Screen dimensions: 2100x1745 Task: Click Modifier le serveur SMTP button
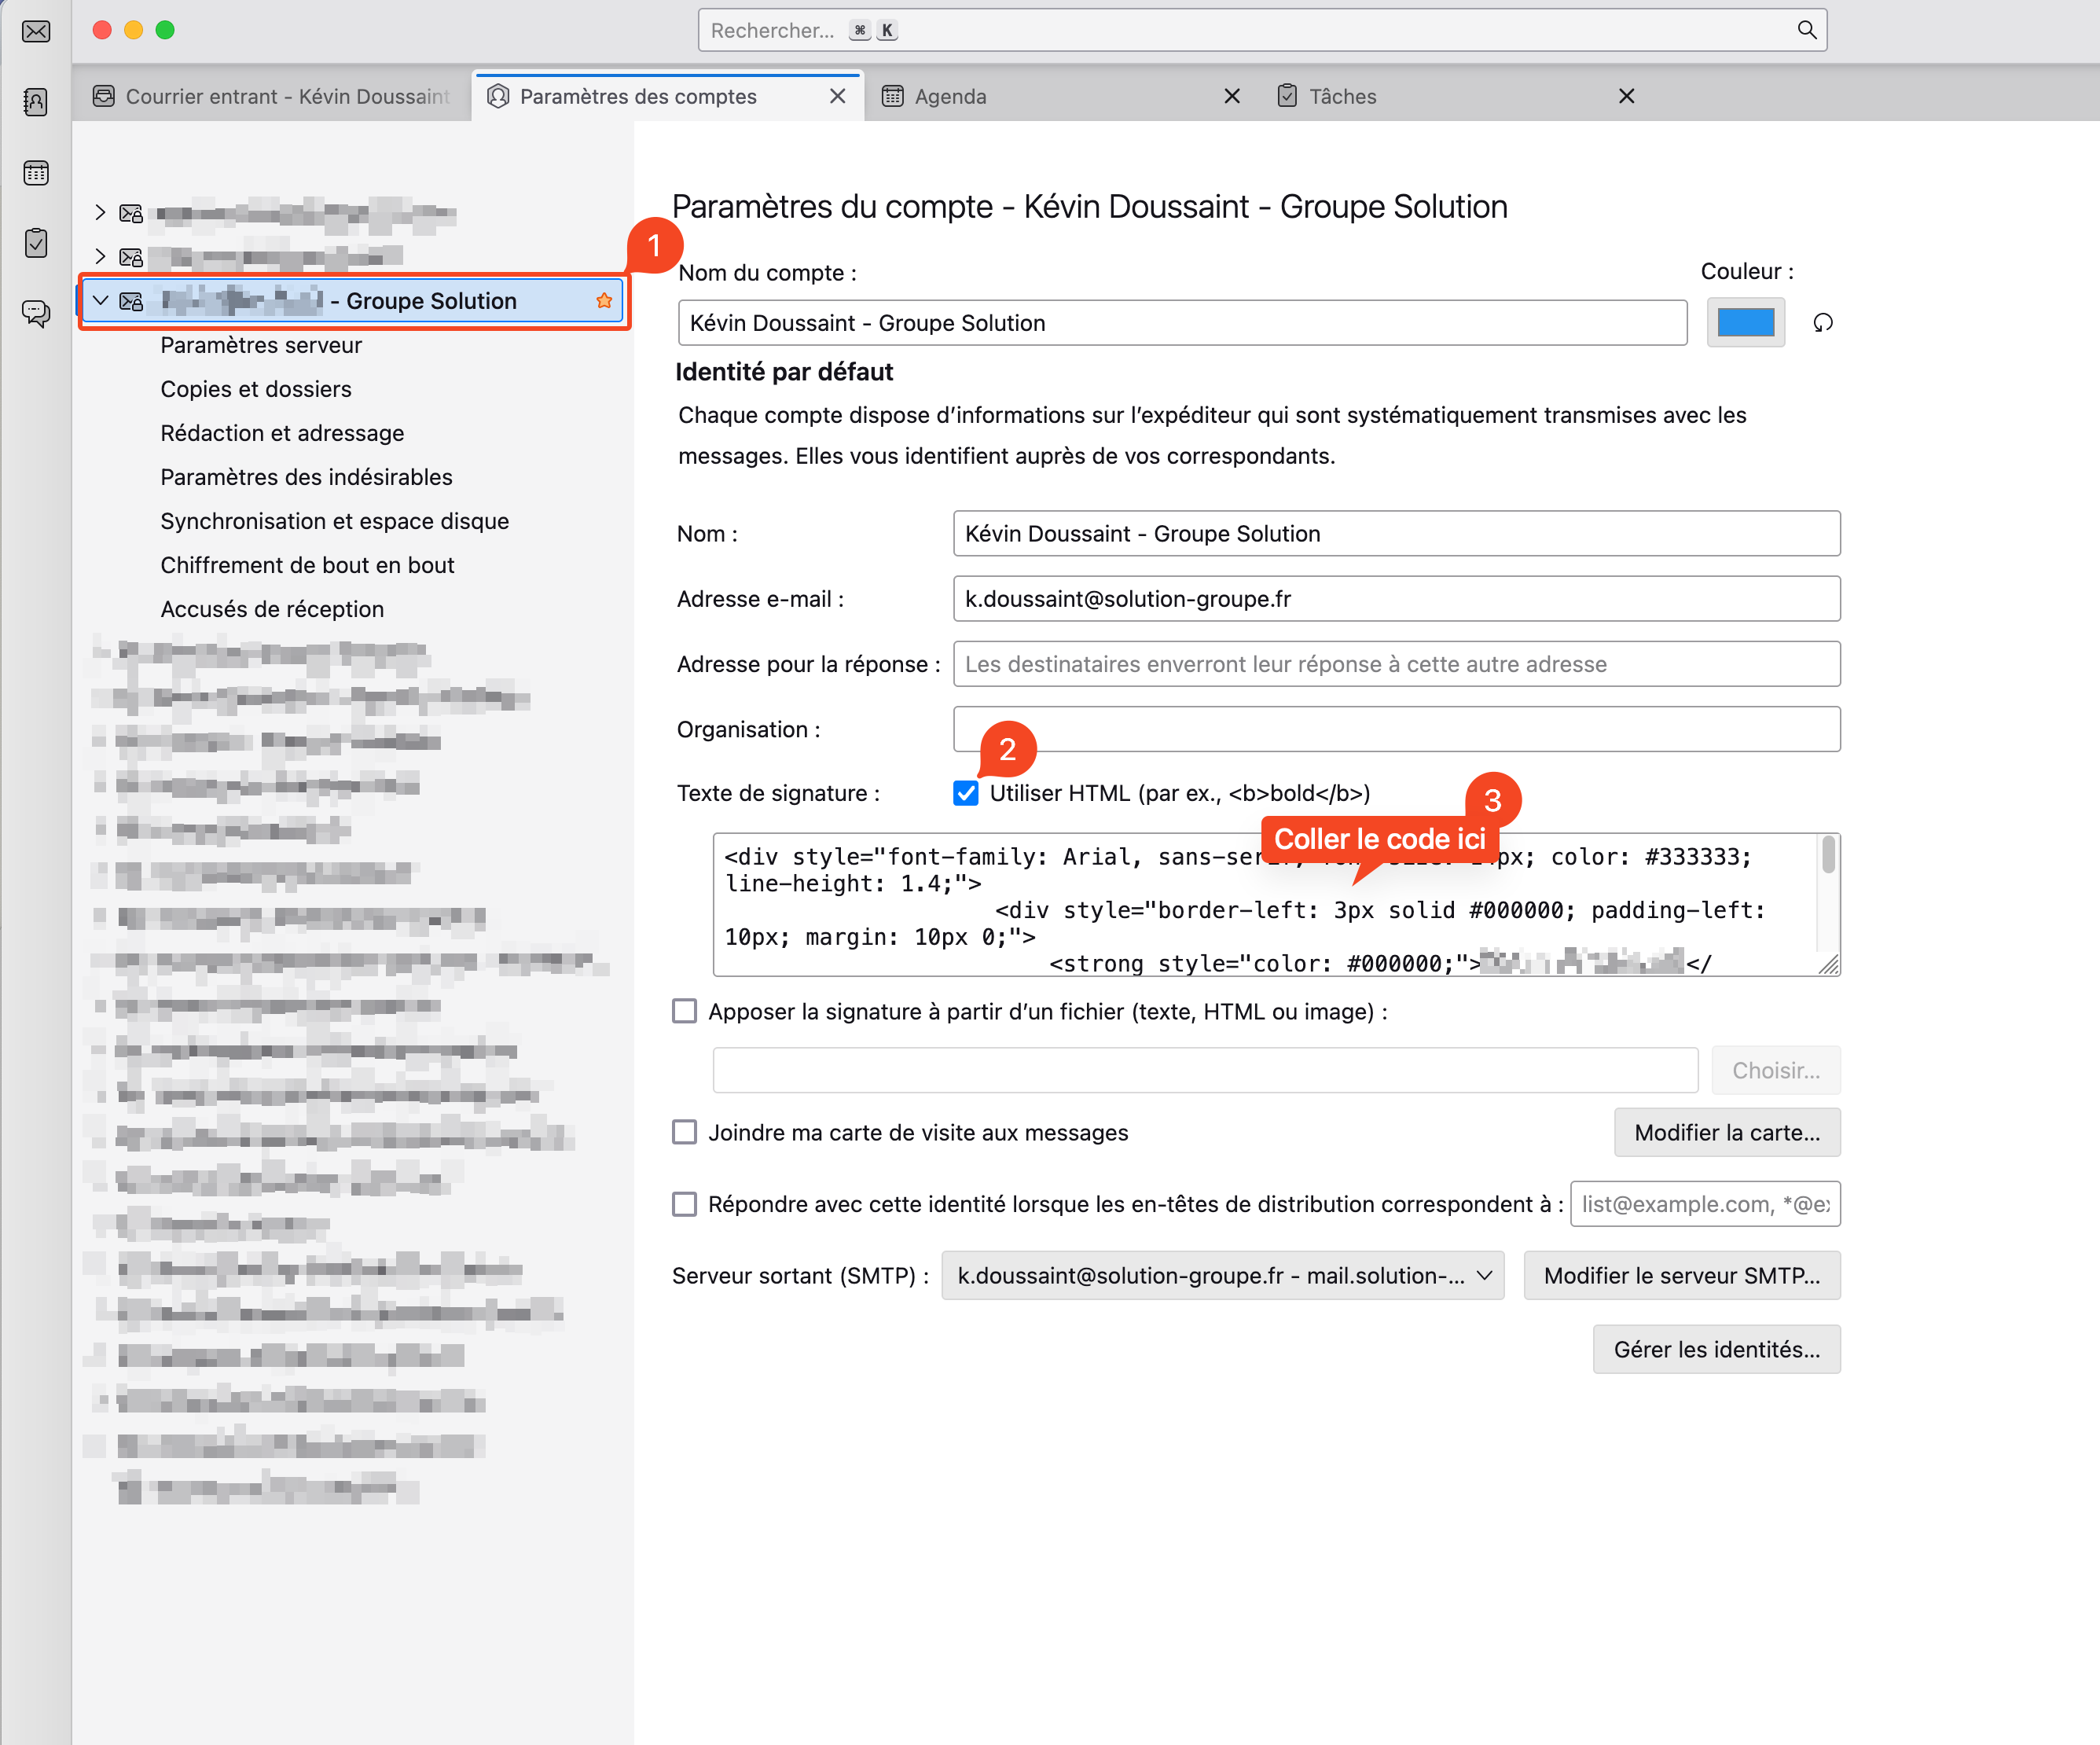1681,1275
